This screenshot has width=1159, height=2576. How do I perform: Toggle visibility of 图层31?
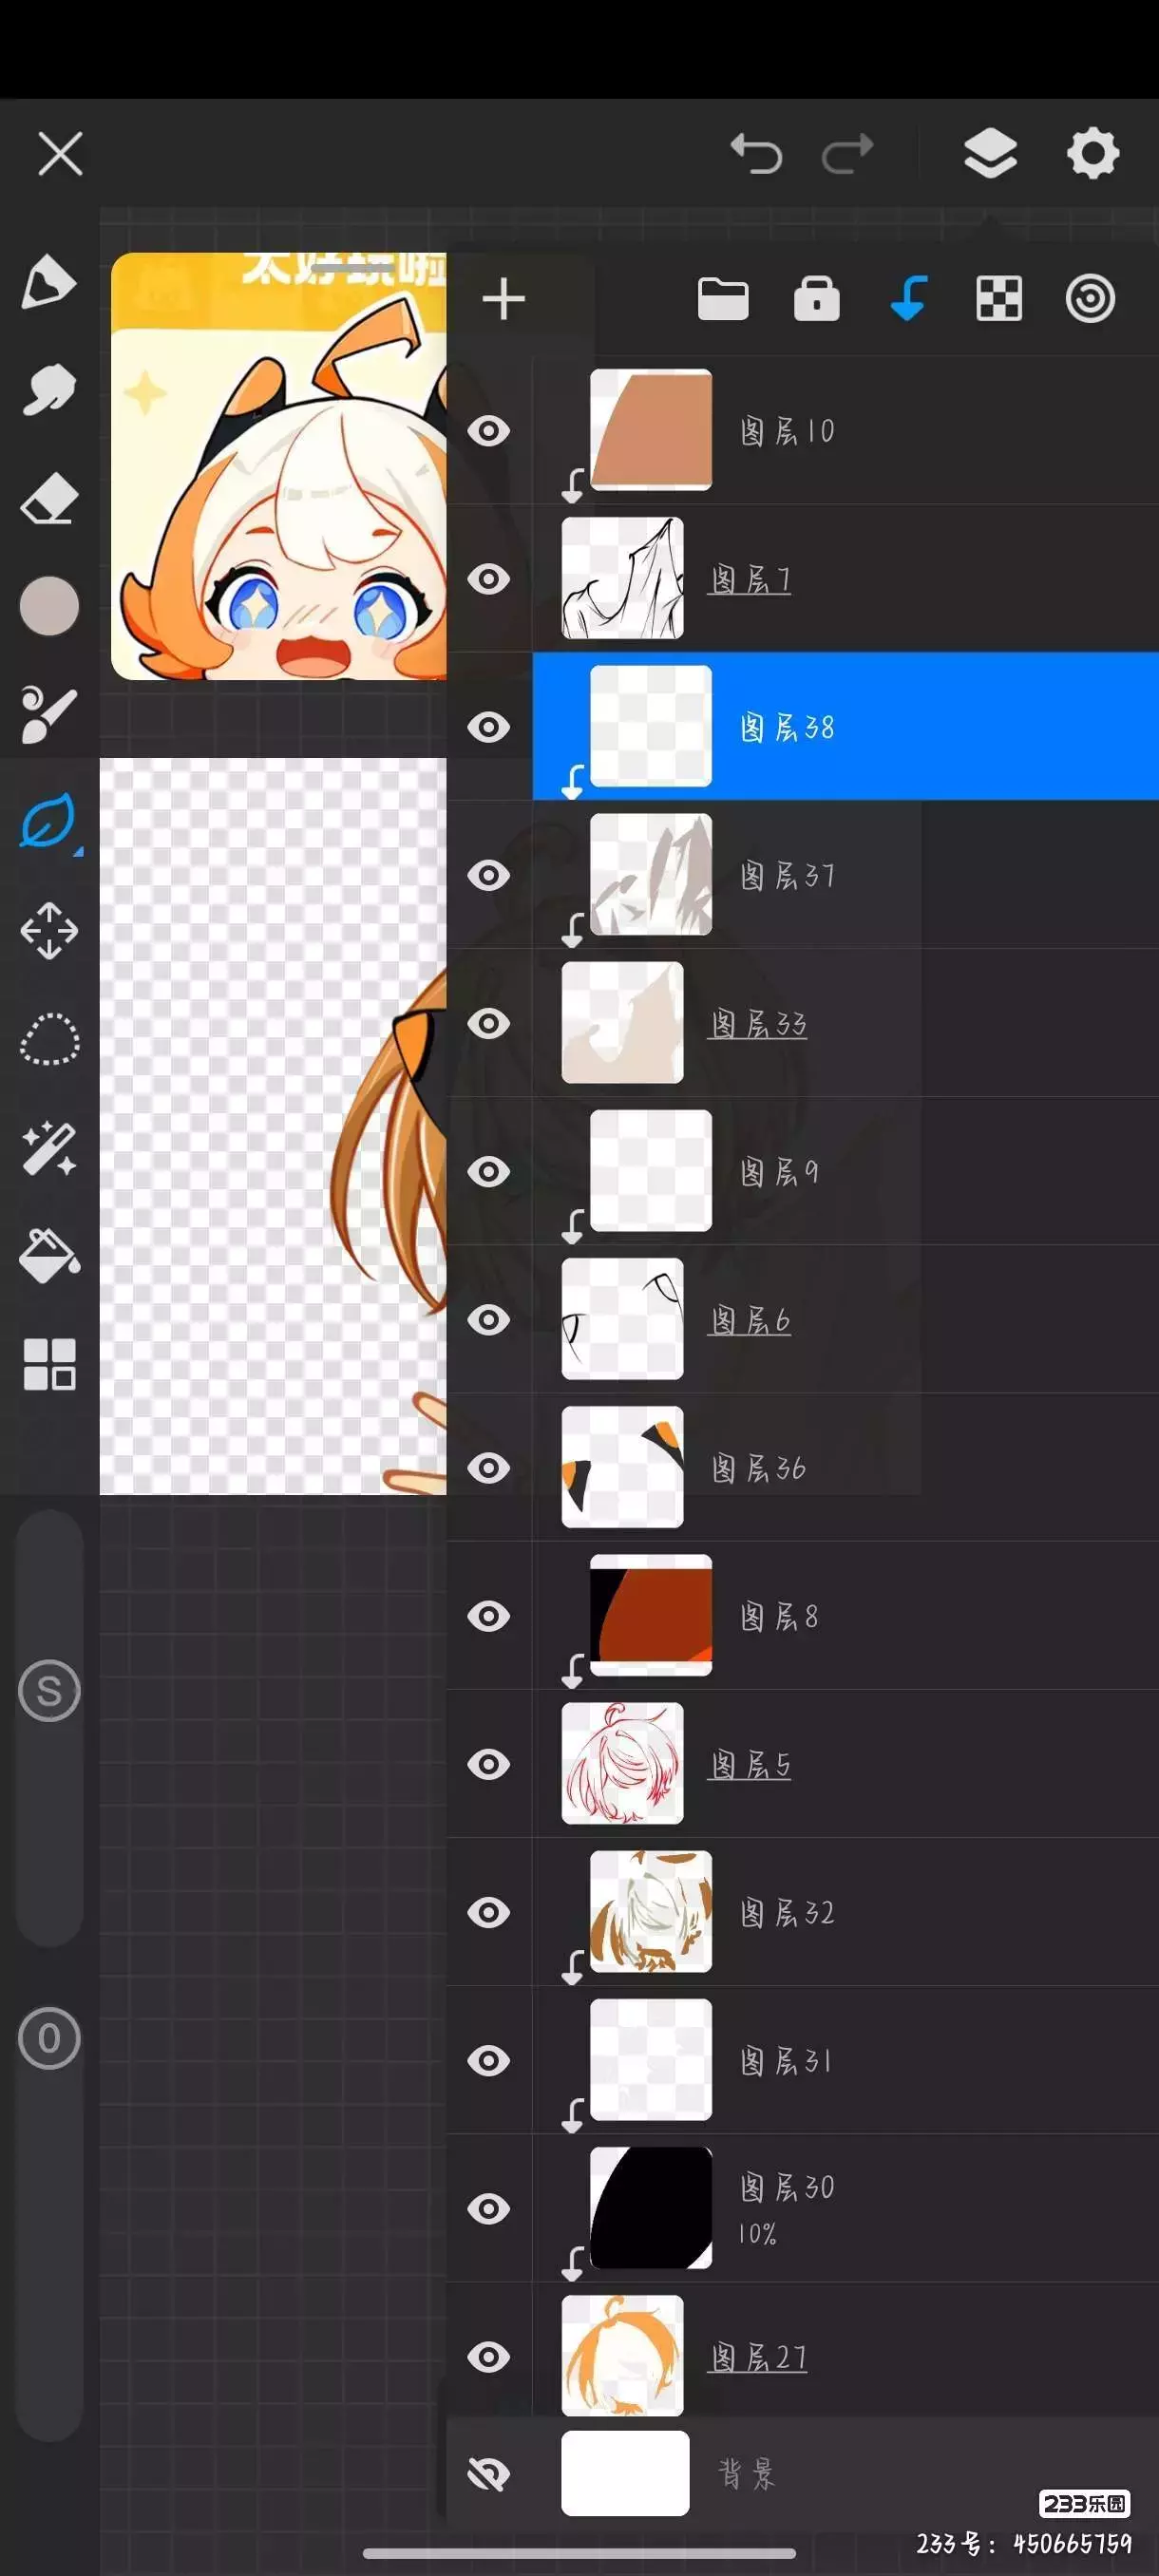(488, 2060)
